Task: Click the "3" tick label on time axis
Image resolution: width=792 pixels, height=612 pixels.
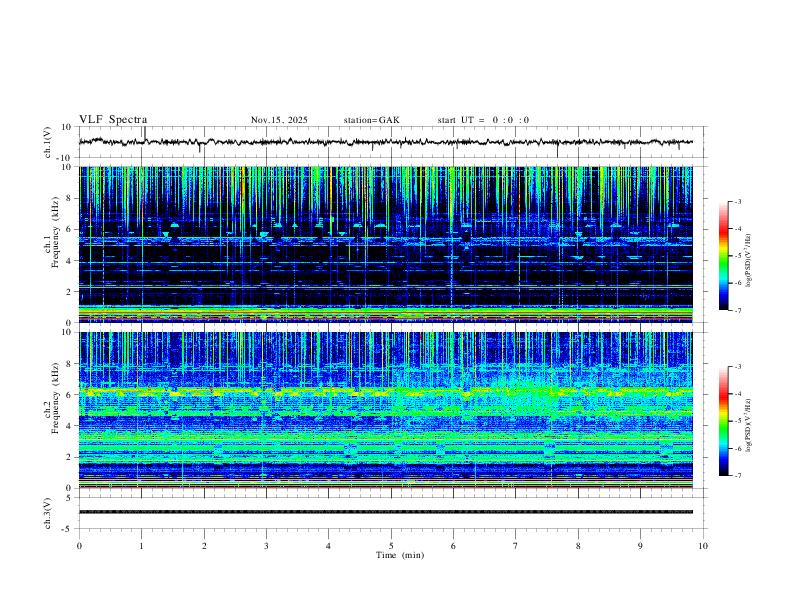Action: pos(266,546)
